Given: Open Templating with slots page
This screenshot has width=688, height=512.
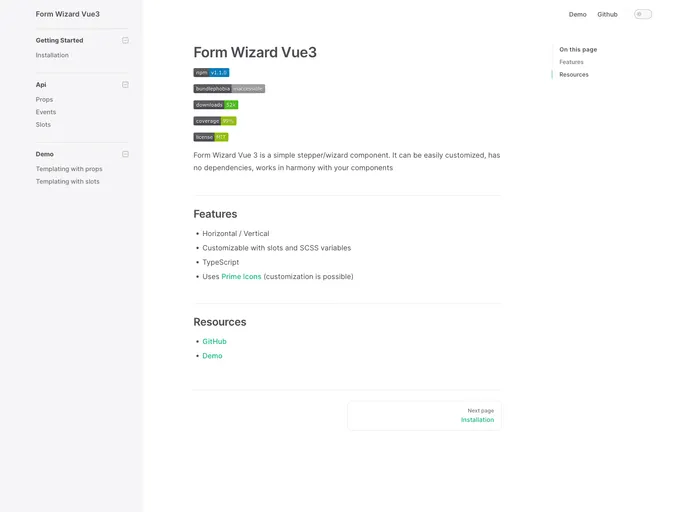Looking at the screenshot, I should click(68, 182).
